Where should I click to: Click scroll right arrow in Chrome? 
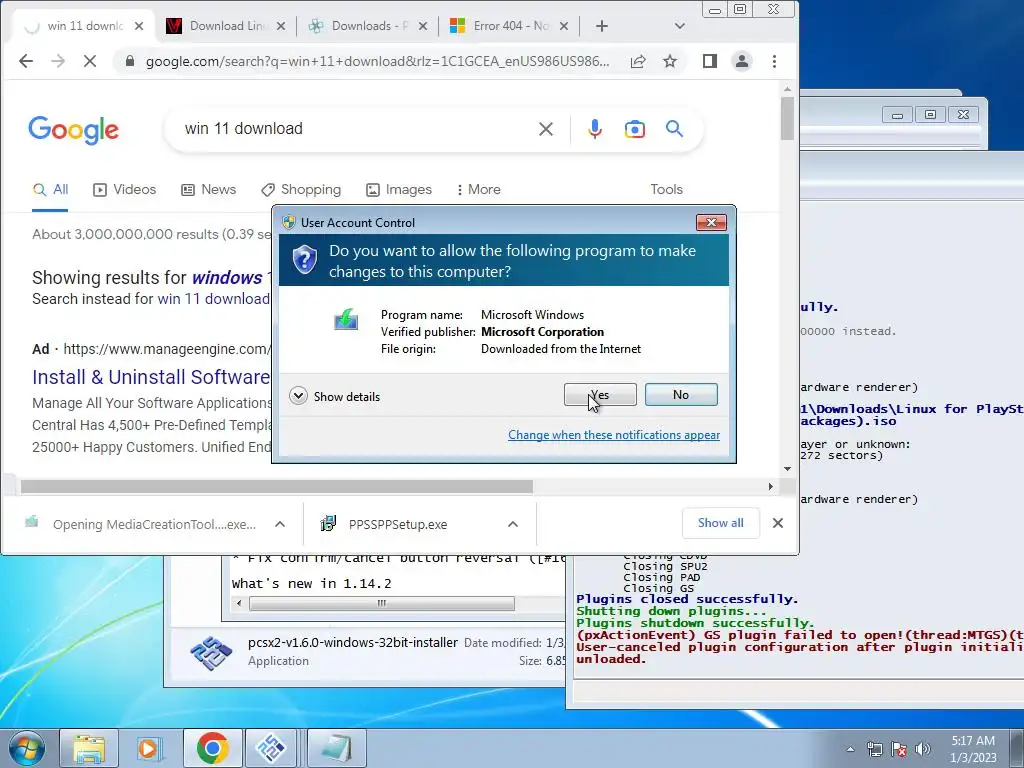point(771,487)
